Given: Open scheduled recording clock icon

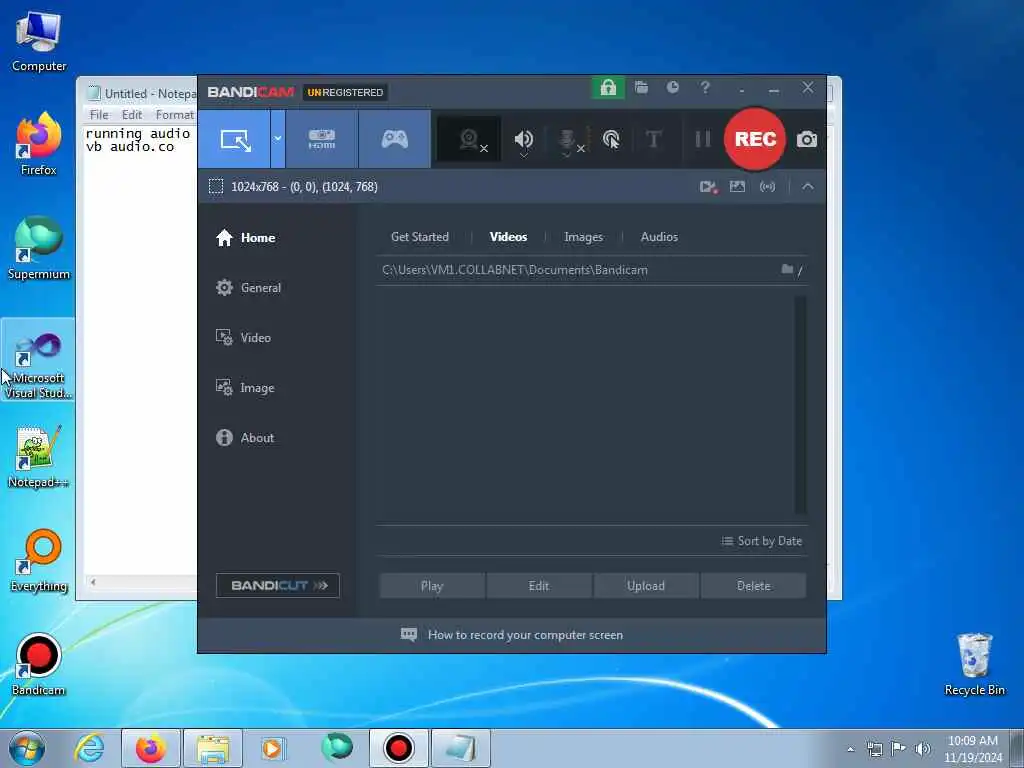Looking at the screenshot, I should pos(673,88).
